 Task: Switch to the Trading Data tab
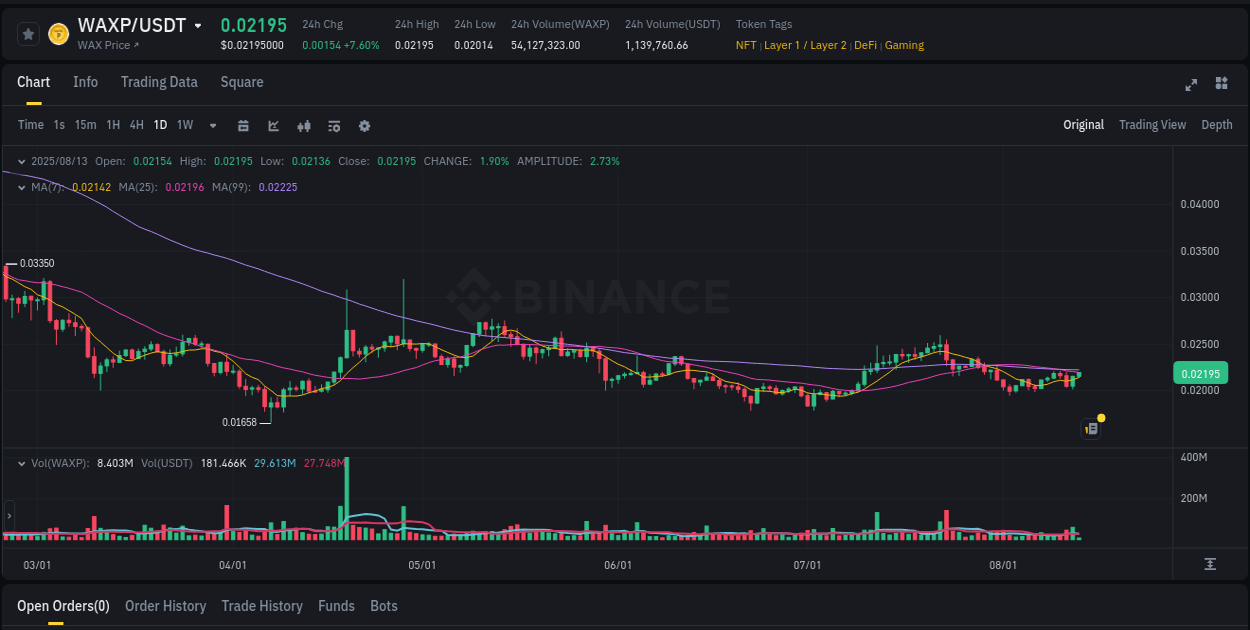pos(159,82)
